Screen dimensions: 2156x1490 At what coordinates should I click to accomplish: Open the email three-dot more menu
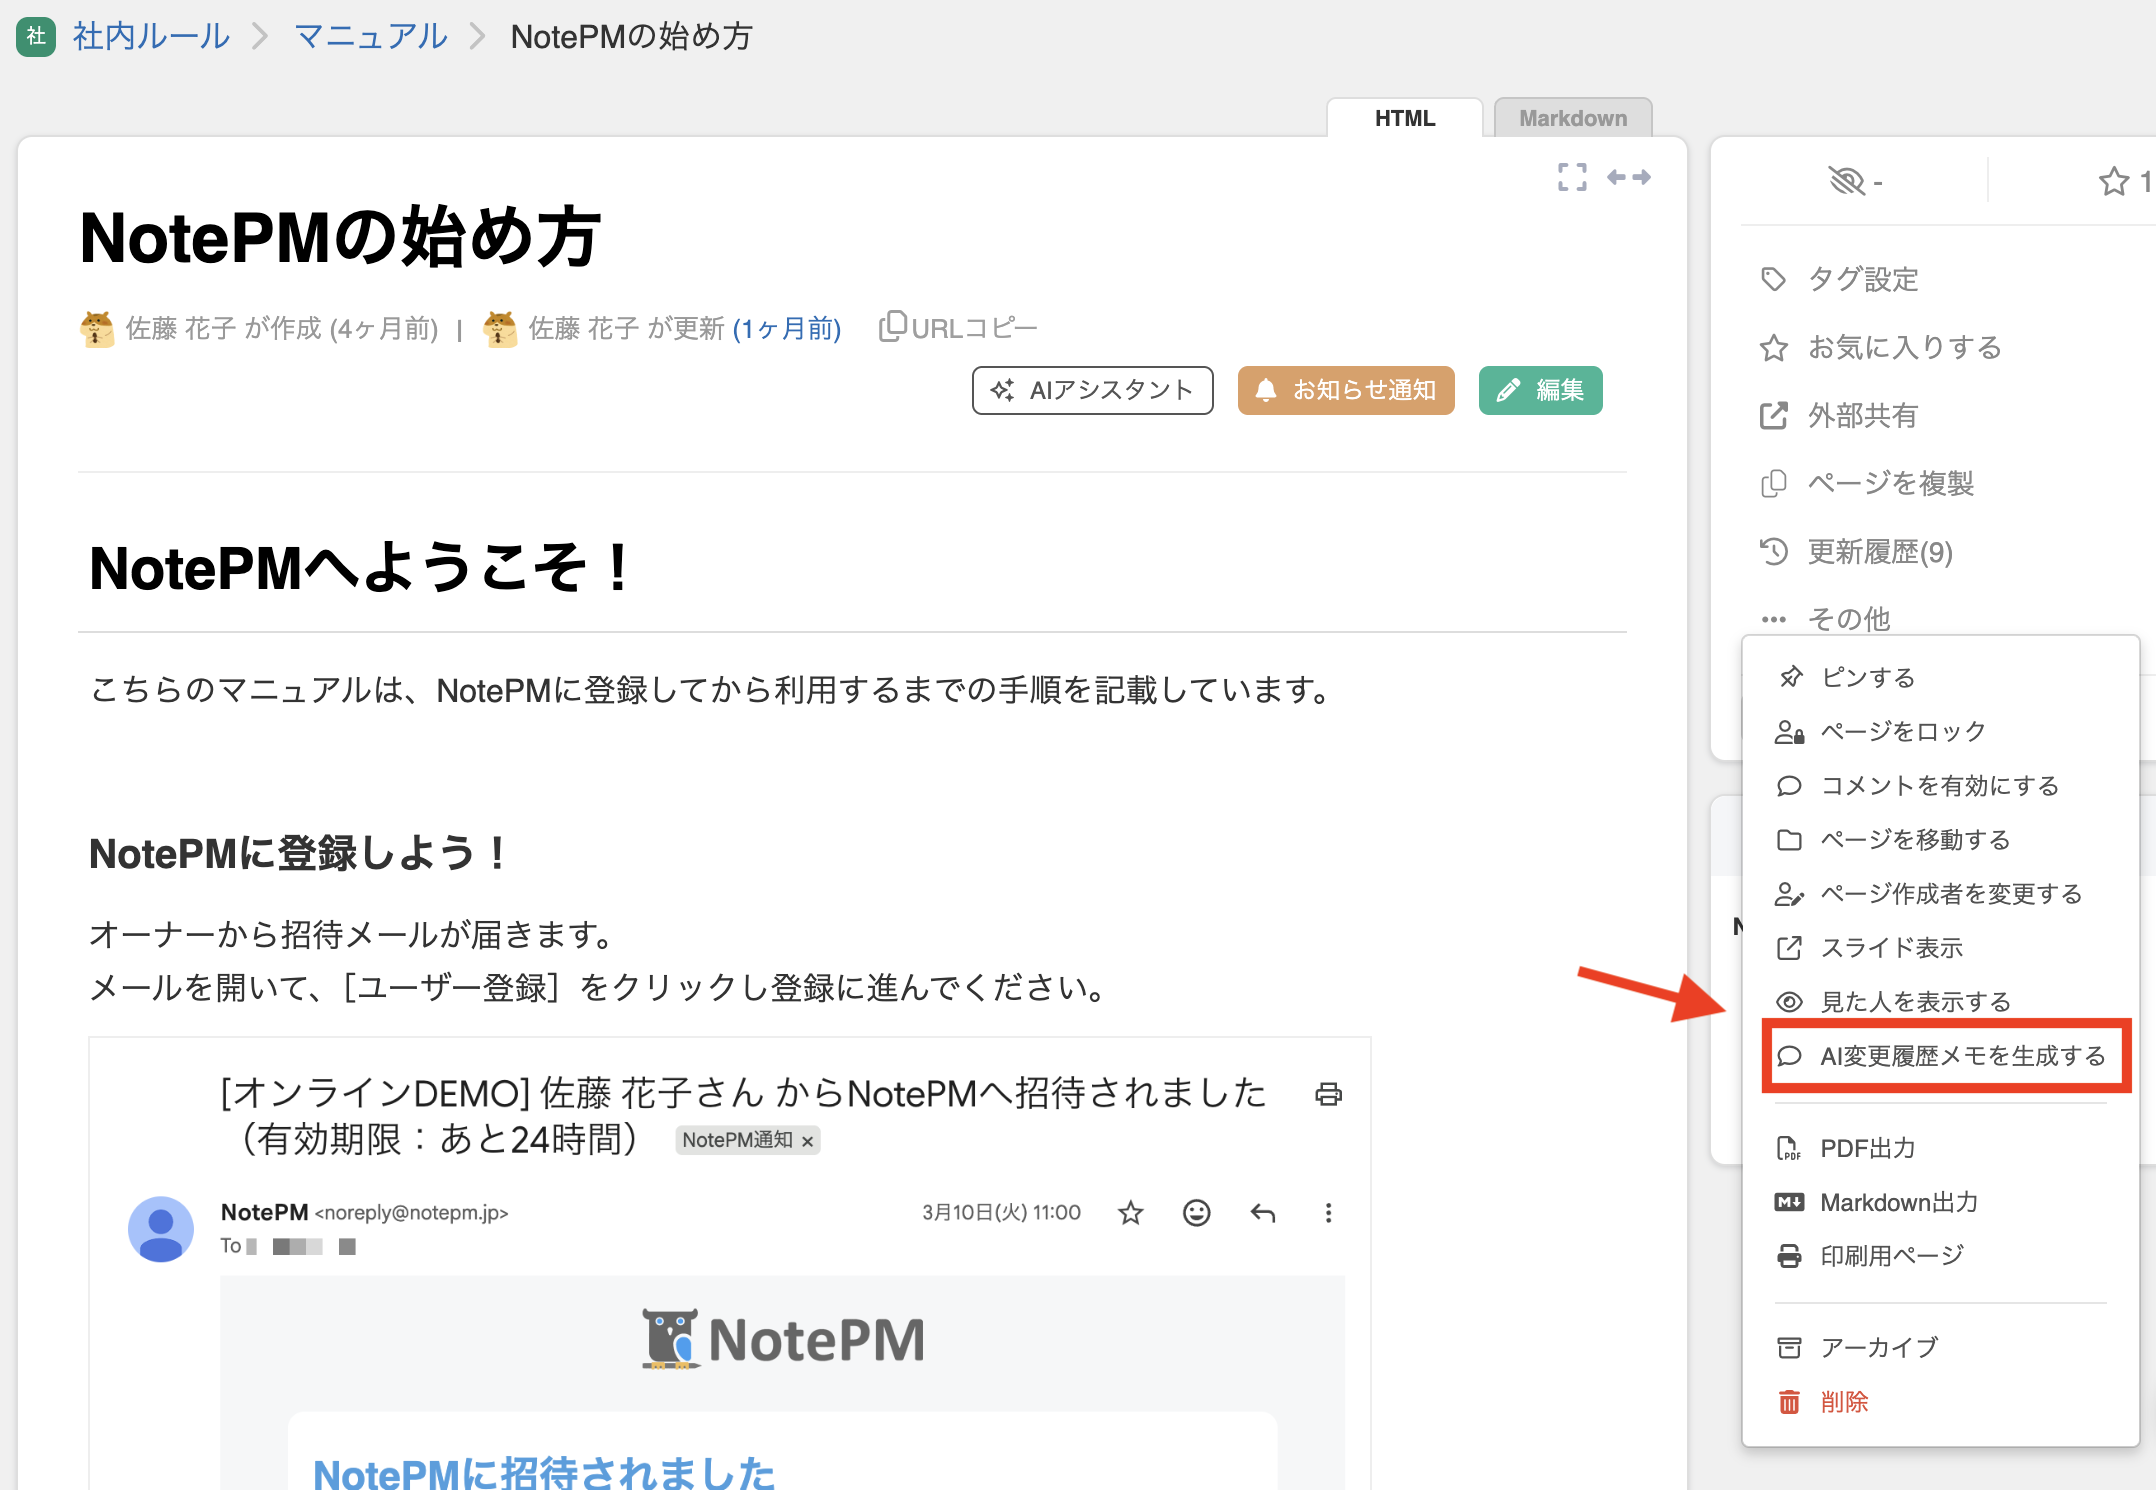[1328, 1213]
